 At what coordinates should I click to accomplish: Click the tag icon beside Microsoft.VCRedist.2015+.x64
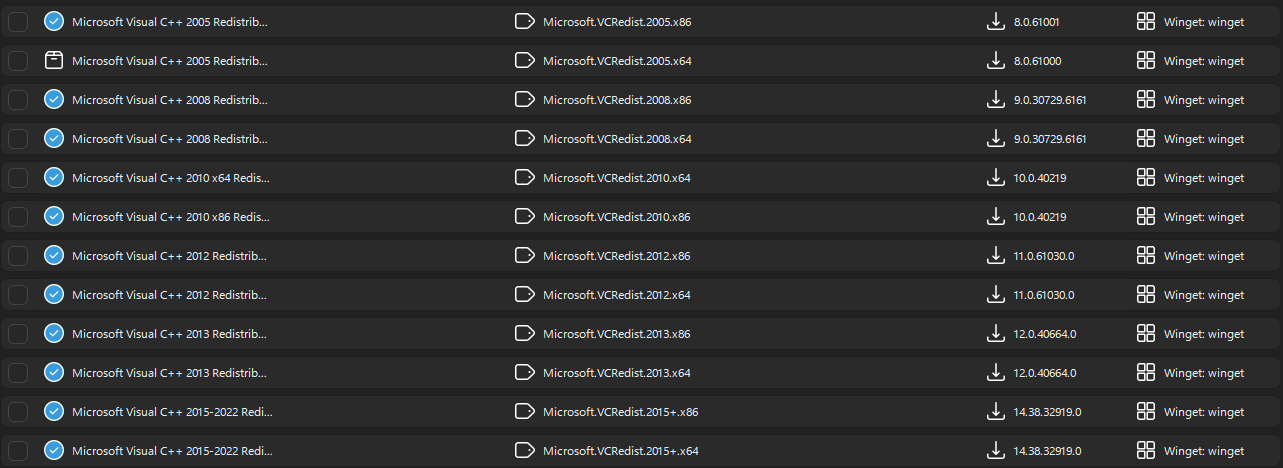click(524, 451)
